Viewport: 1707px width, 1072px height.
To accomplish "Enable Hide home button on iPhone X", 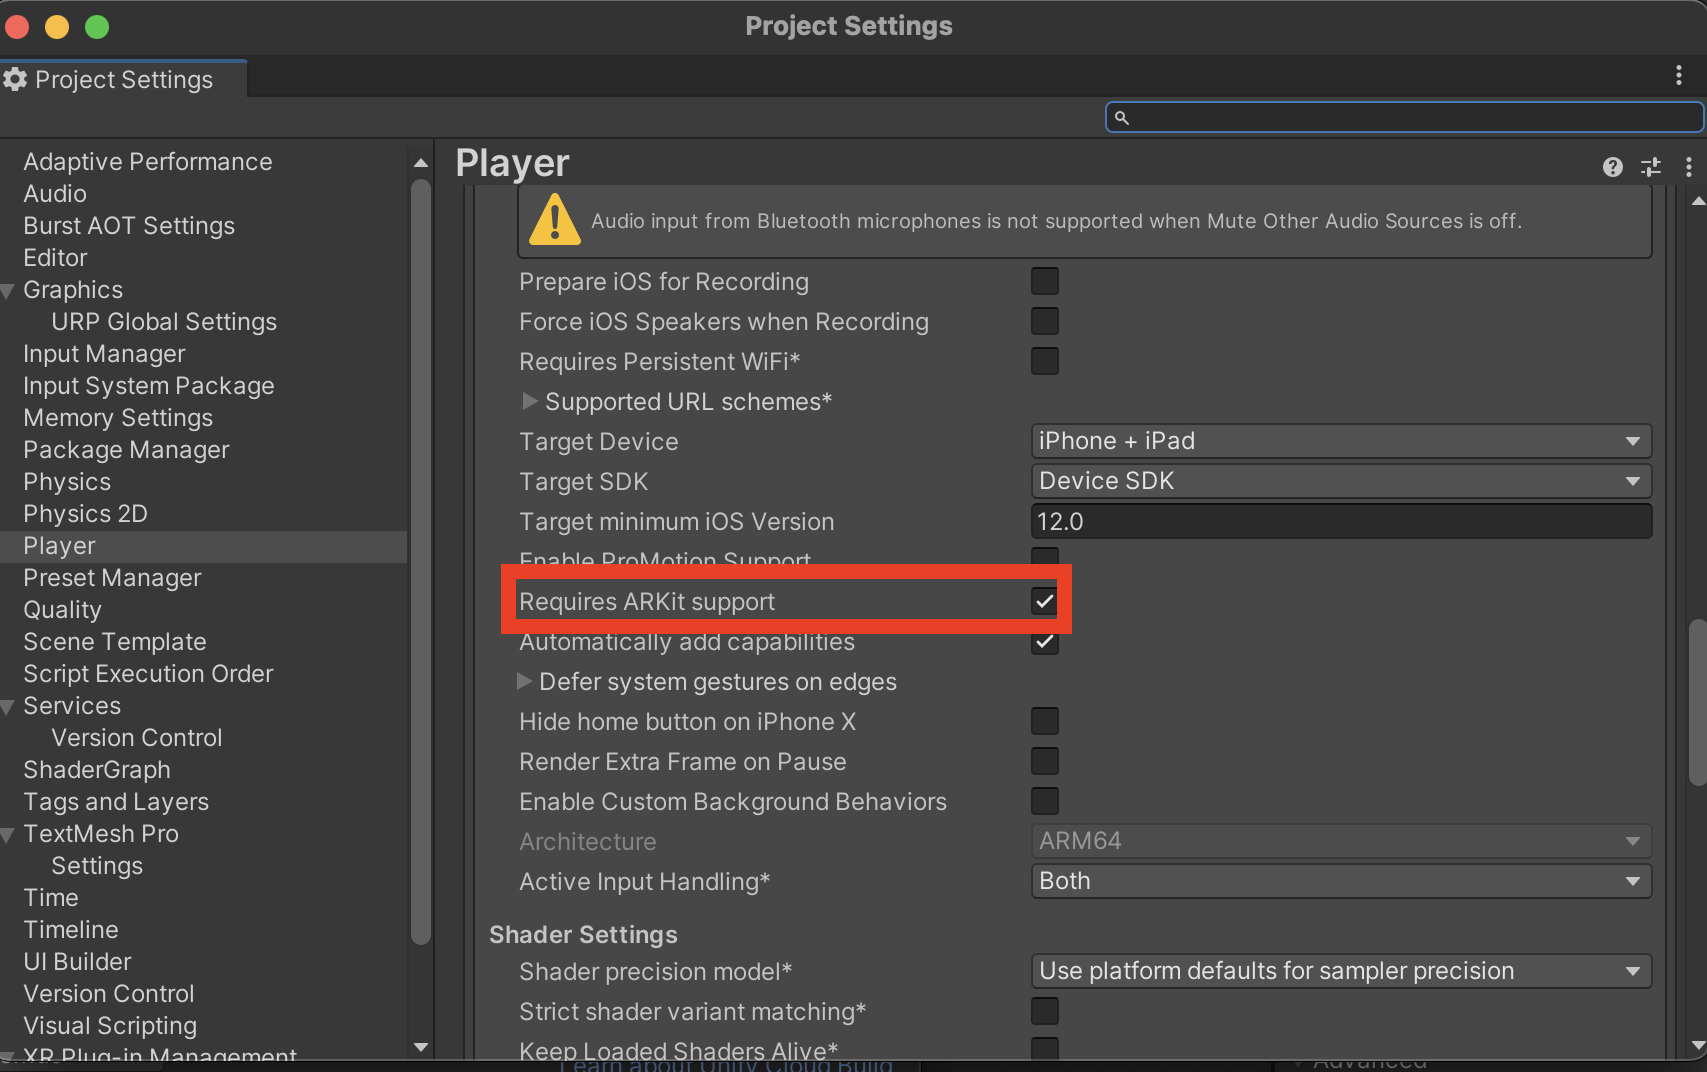I will (x=1045, y=721).
